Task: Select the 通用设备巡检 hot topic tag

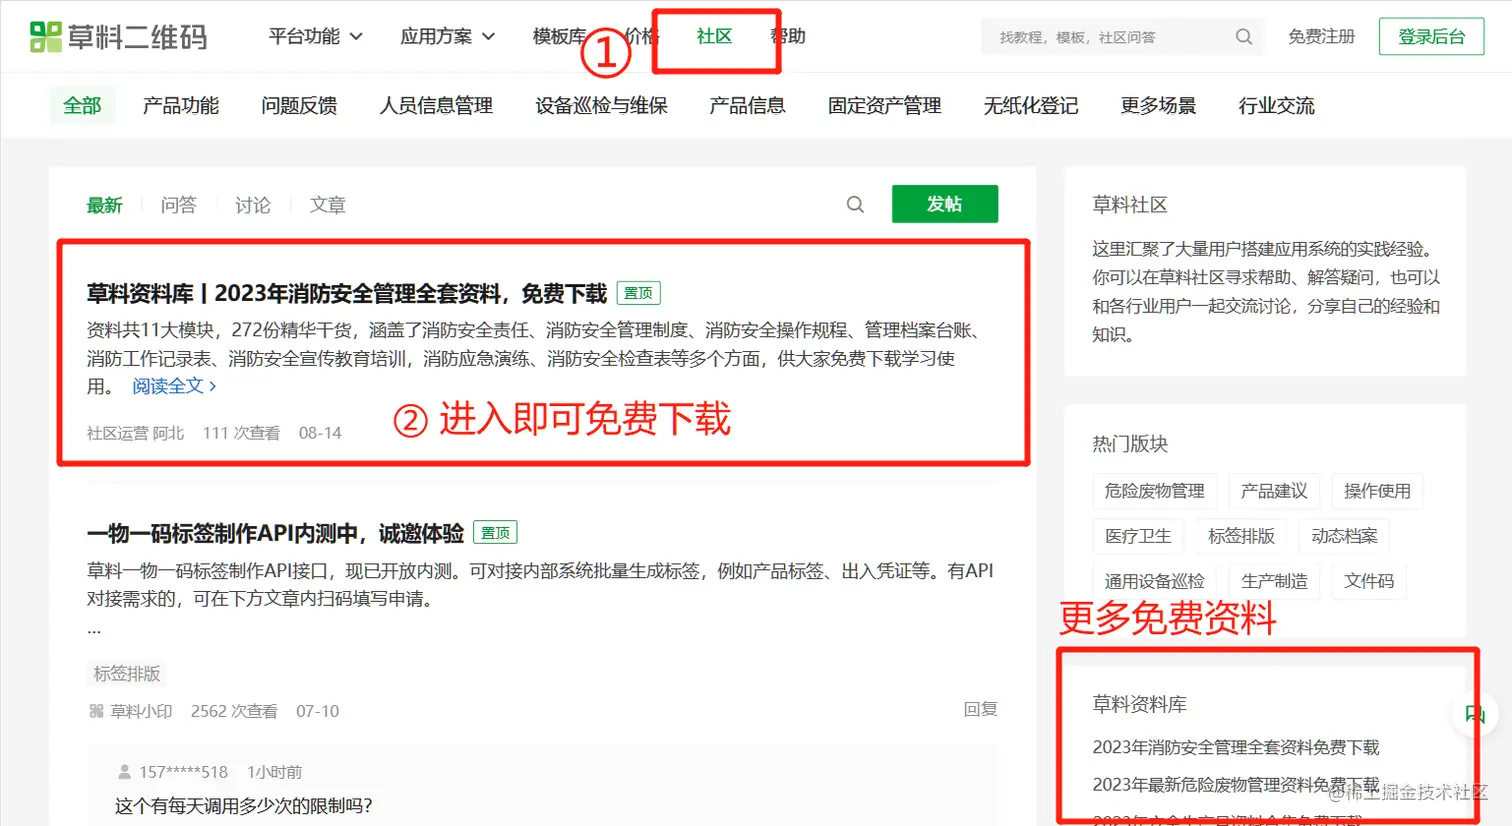Action: (1154, 581)
